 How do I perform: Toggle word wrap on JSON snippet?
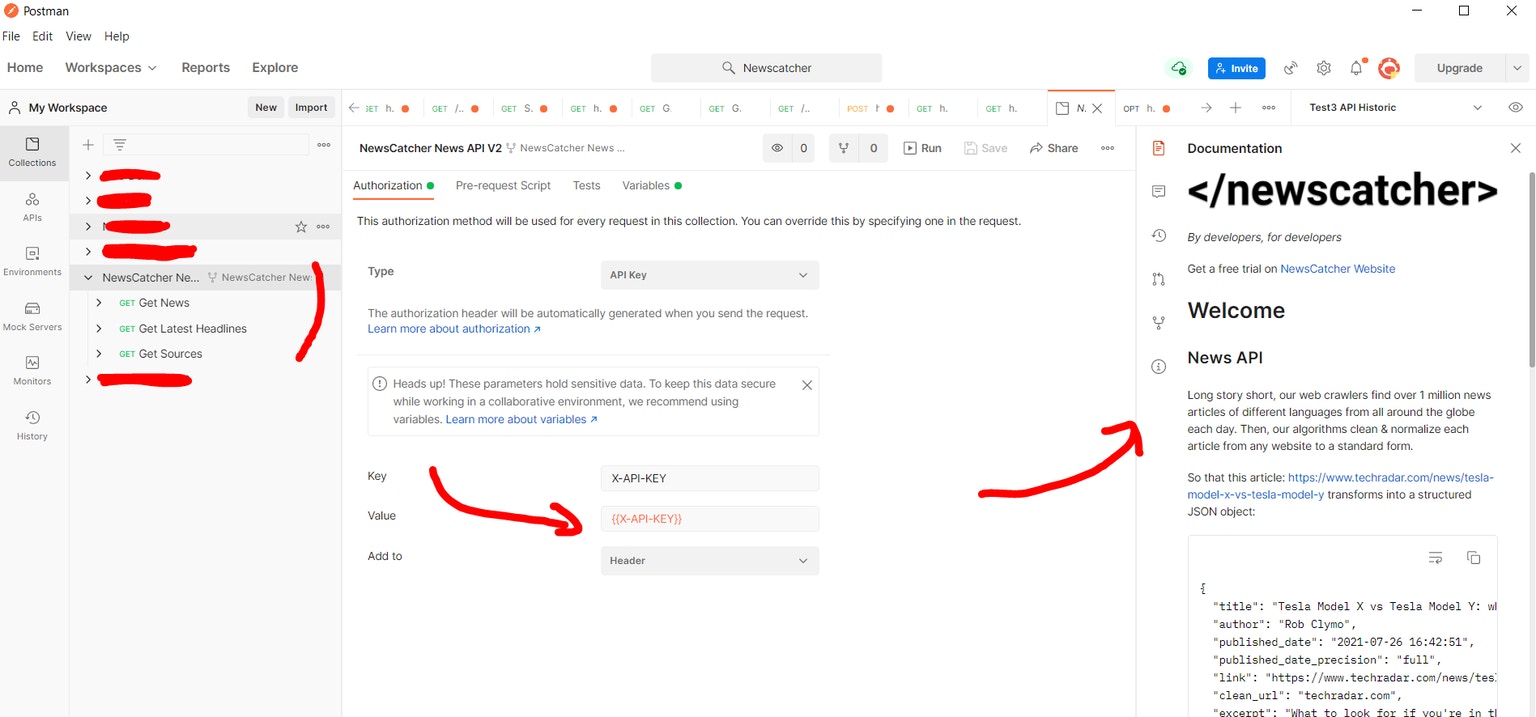(1435, 558)
